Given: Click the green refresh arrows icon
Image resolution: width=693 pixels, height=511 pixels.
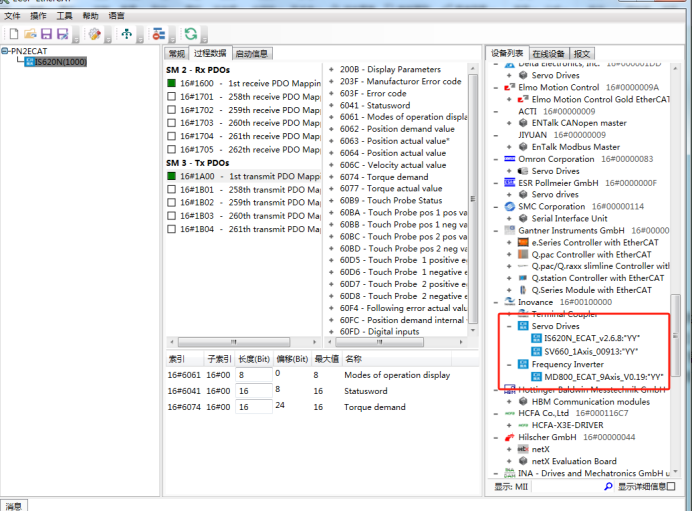Looking at the screenshot, I should click(x=191, y=34).
